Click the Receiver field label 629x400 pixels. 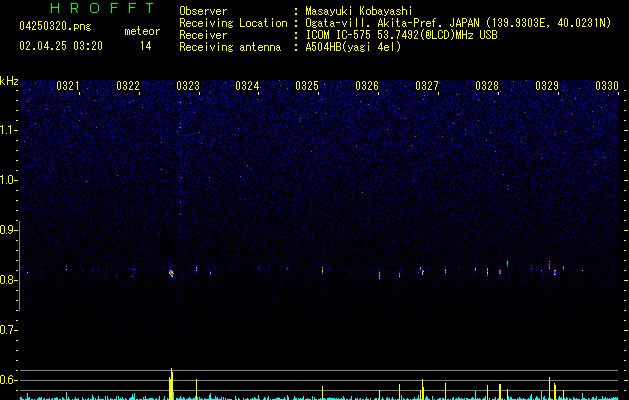[x=203, y=35]
